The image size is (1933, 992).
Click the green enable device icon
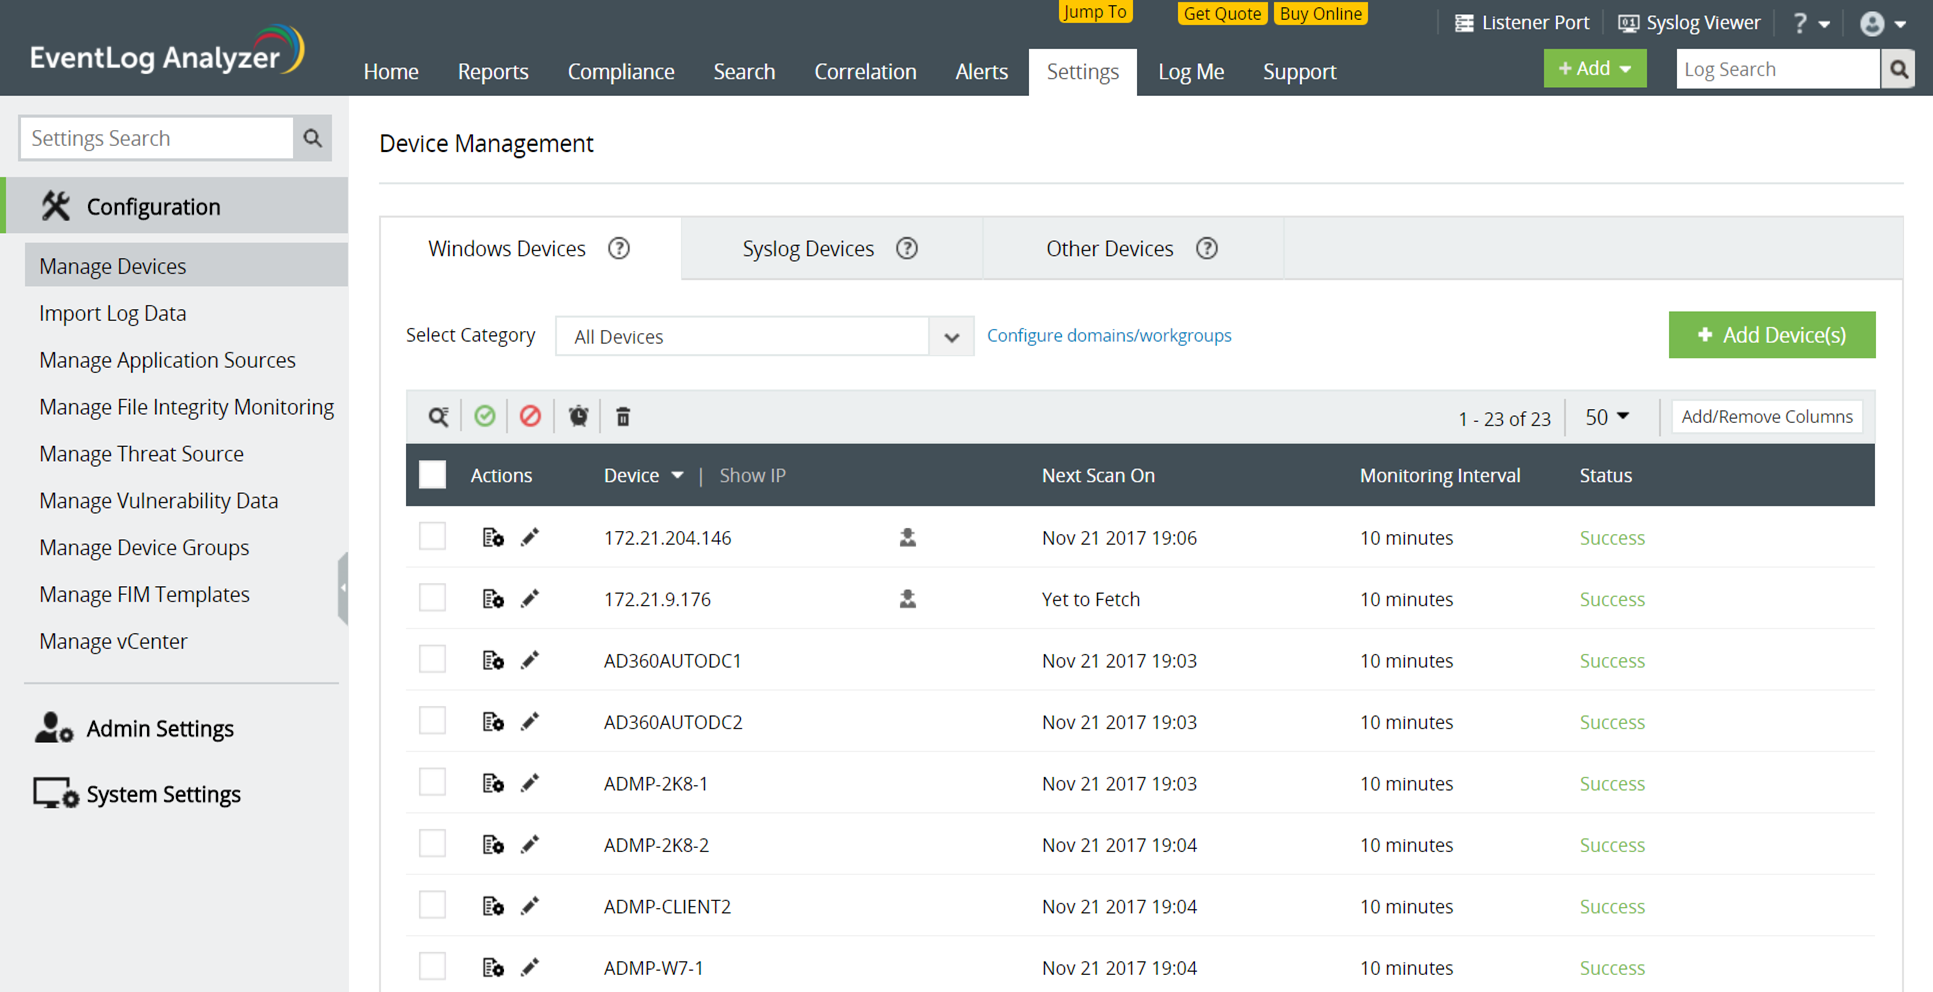[485, 416]
